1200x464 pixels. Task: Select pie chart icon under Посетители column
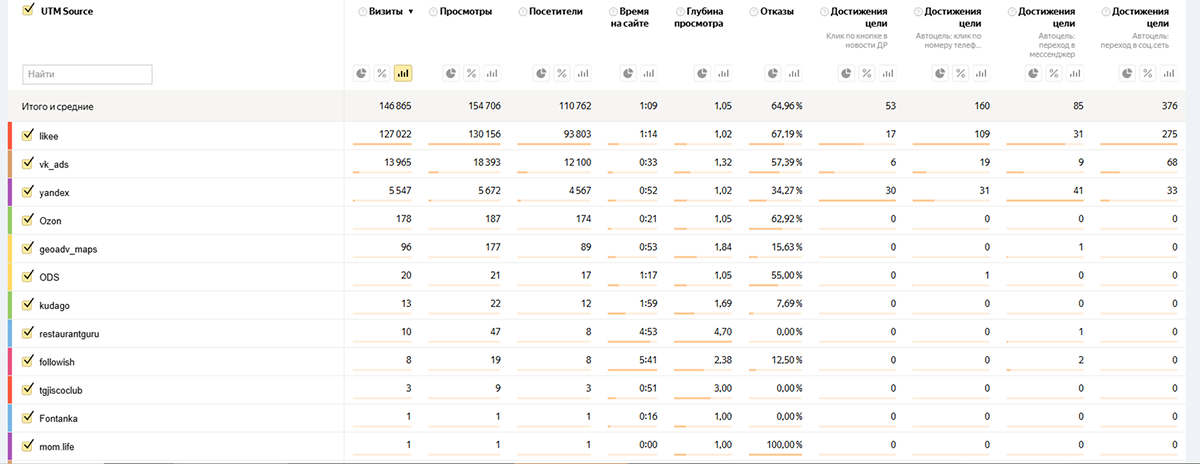click(541, 73)
